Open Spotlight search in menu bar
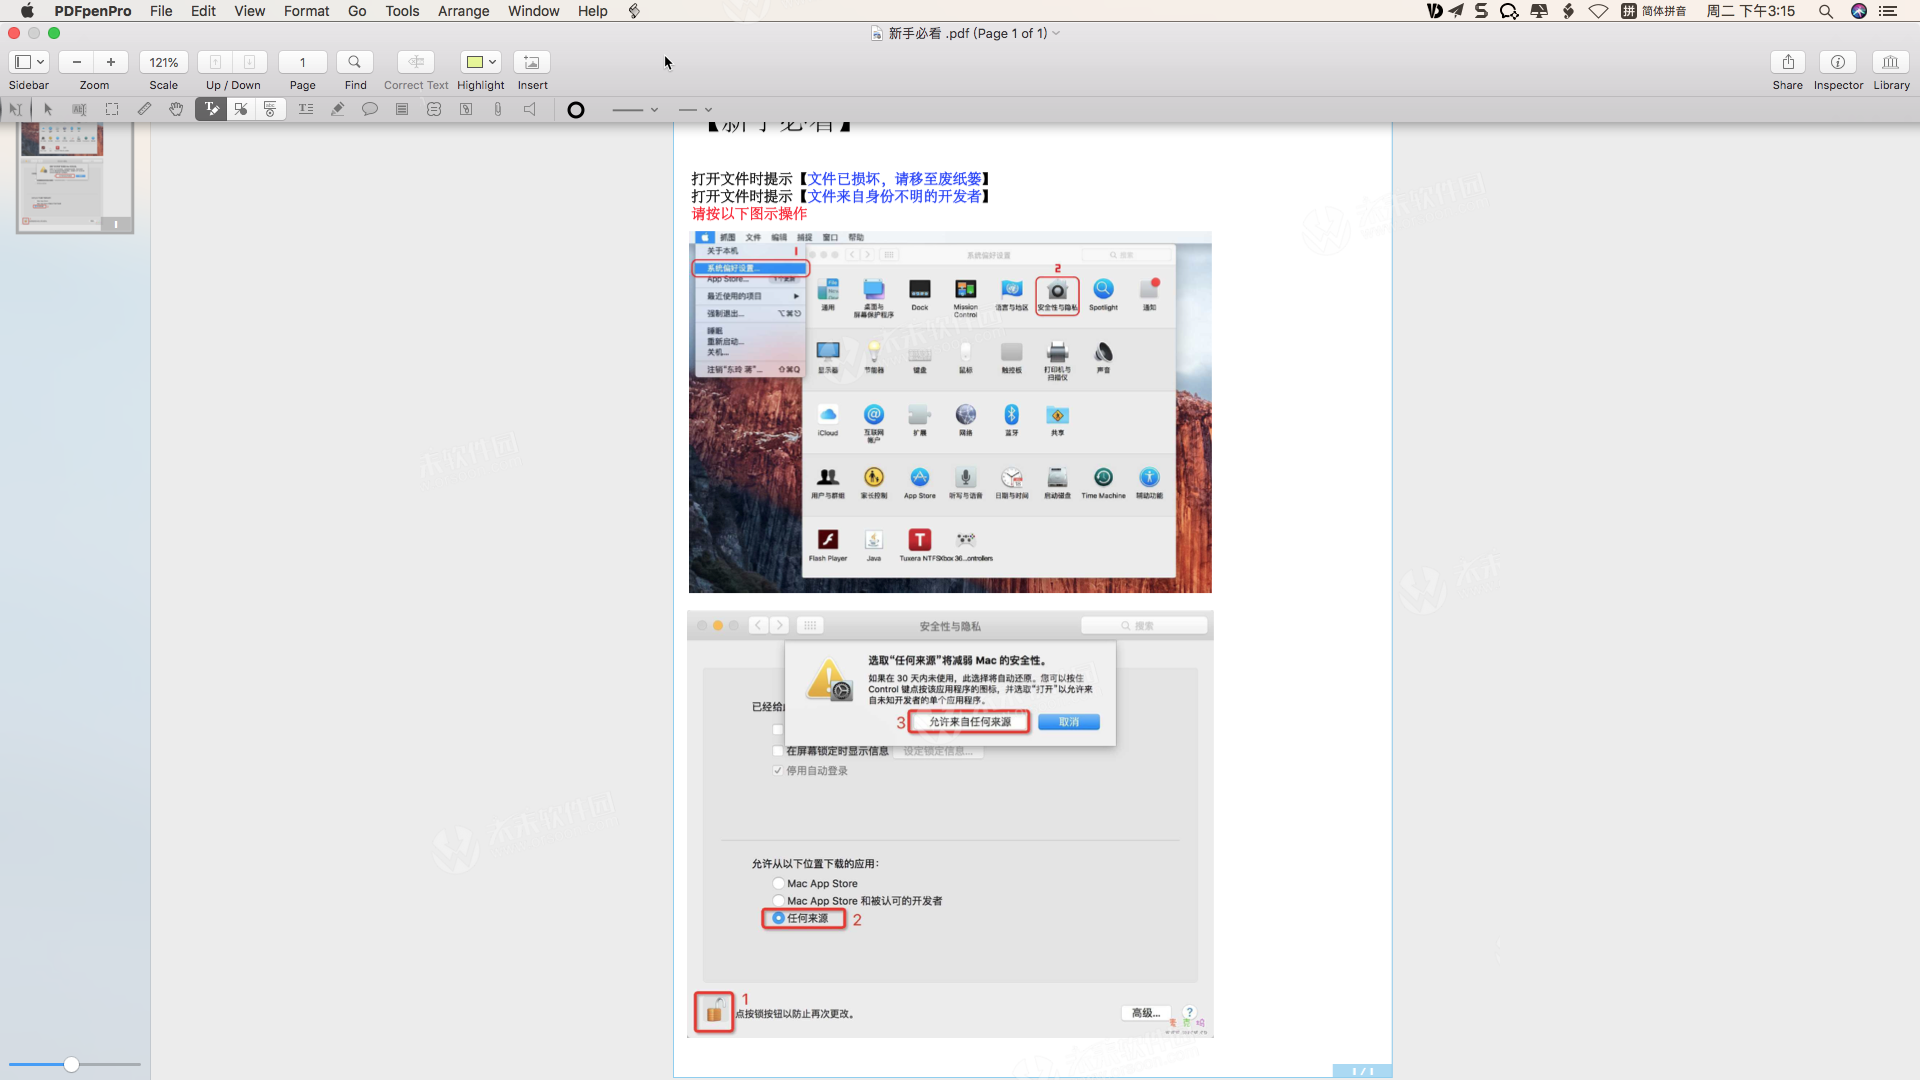Viewport: 1920px width, 1080px height. (1826, 11)
